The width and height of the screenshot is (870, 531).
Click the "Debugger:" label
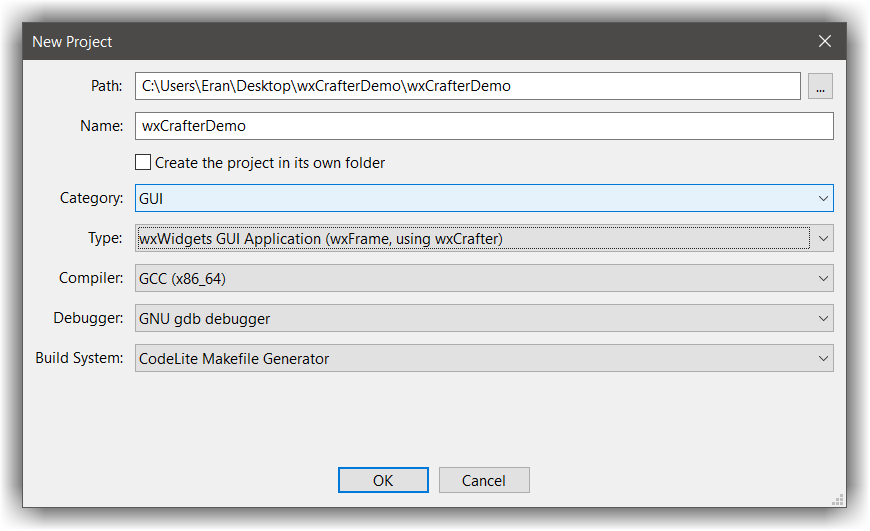pyautogui.click(x=88, y=319)
